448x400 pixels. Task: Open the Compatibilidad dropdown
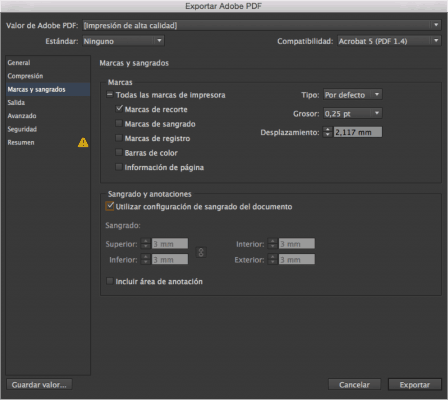pyautogui.click(x=389, y=41)
